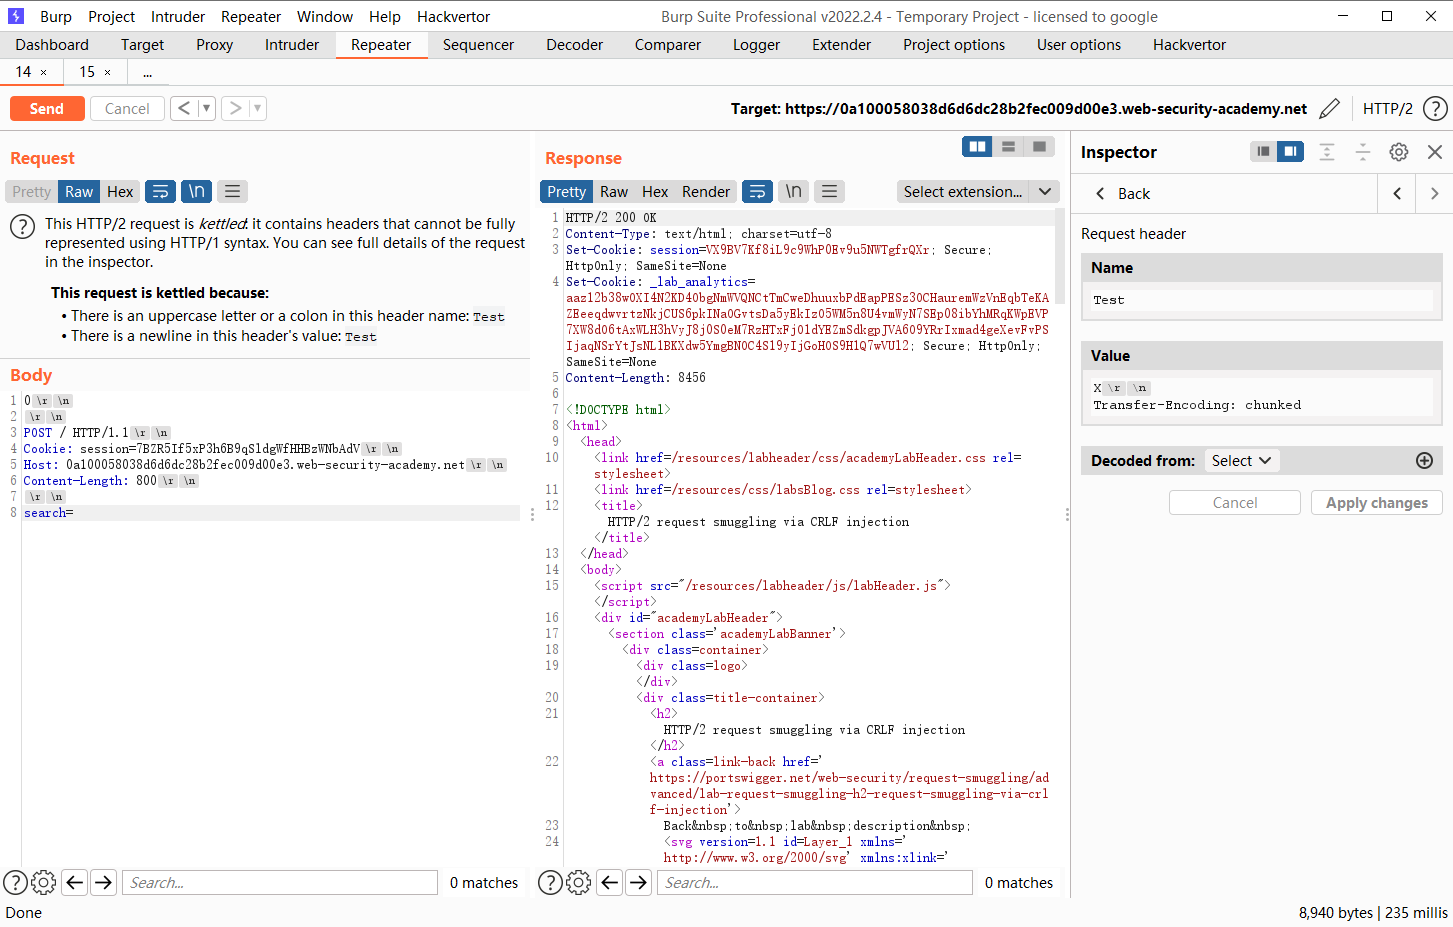Viewport: 1453px width, 927px height.
Task: Click Cancel button in Inspector
Action: pos(1235,503)
